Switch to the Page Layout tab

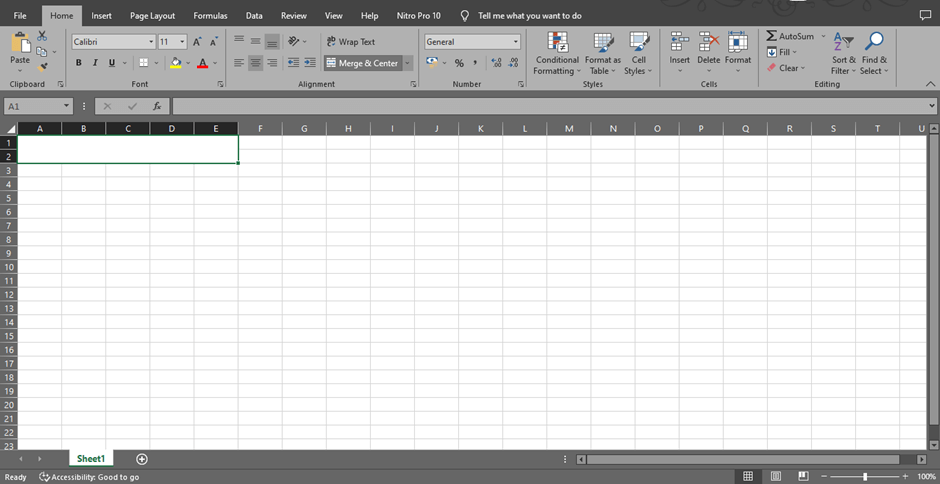[x=152, y=16]
